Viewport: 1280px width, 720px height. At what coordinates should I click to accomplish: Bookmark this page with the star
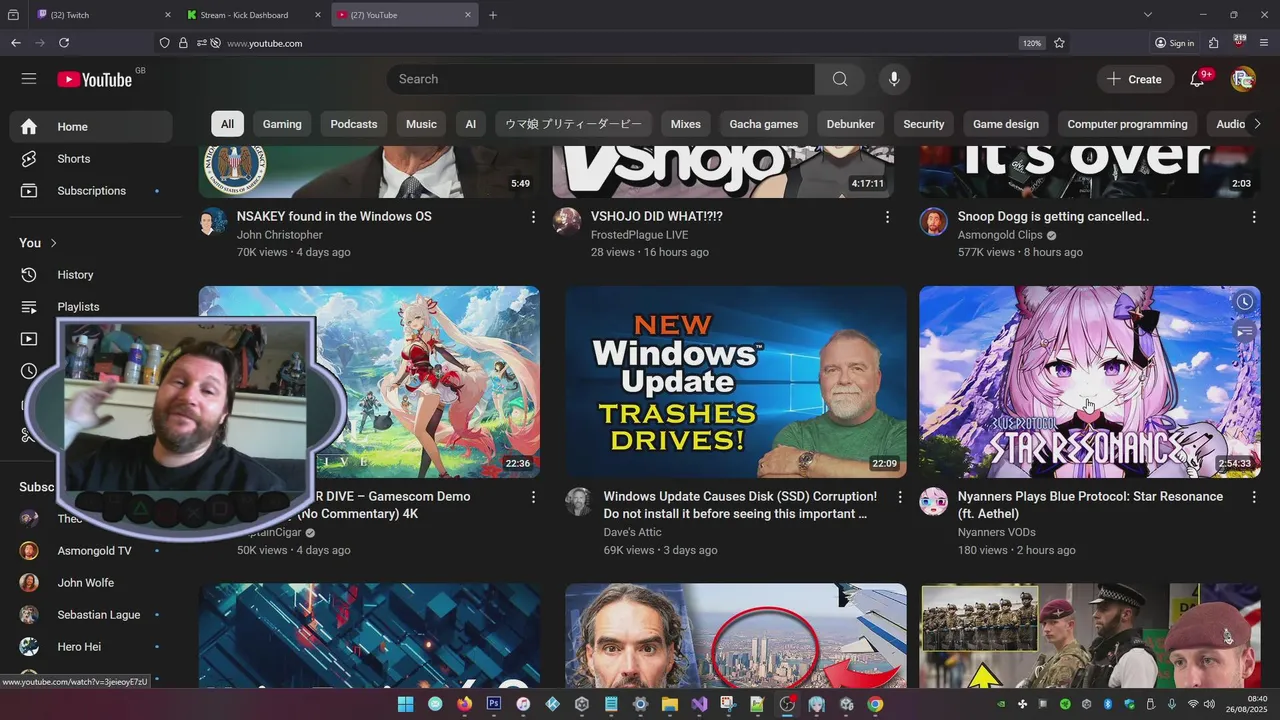[1059, 43]
